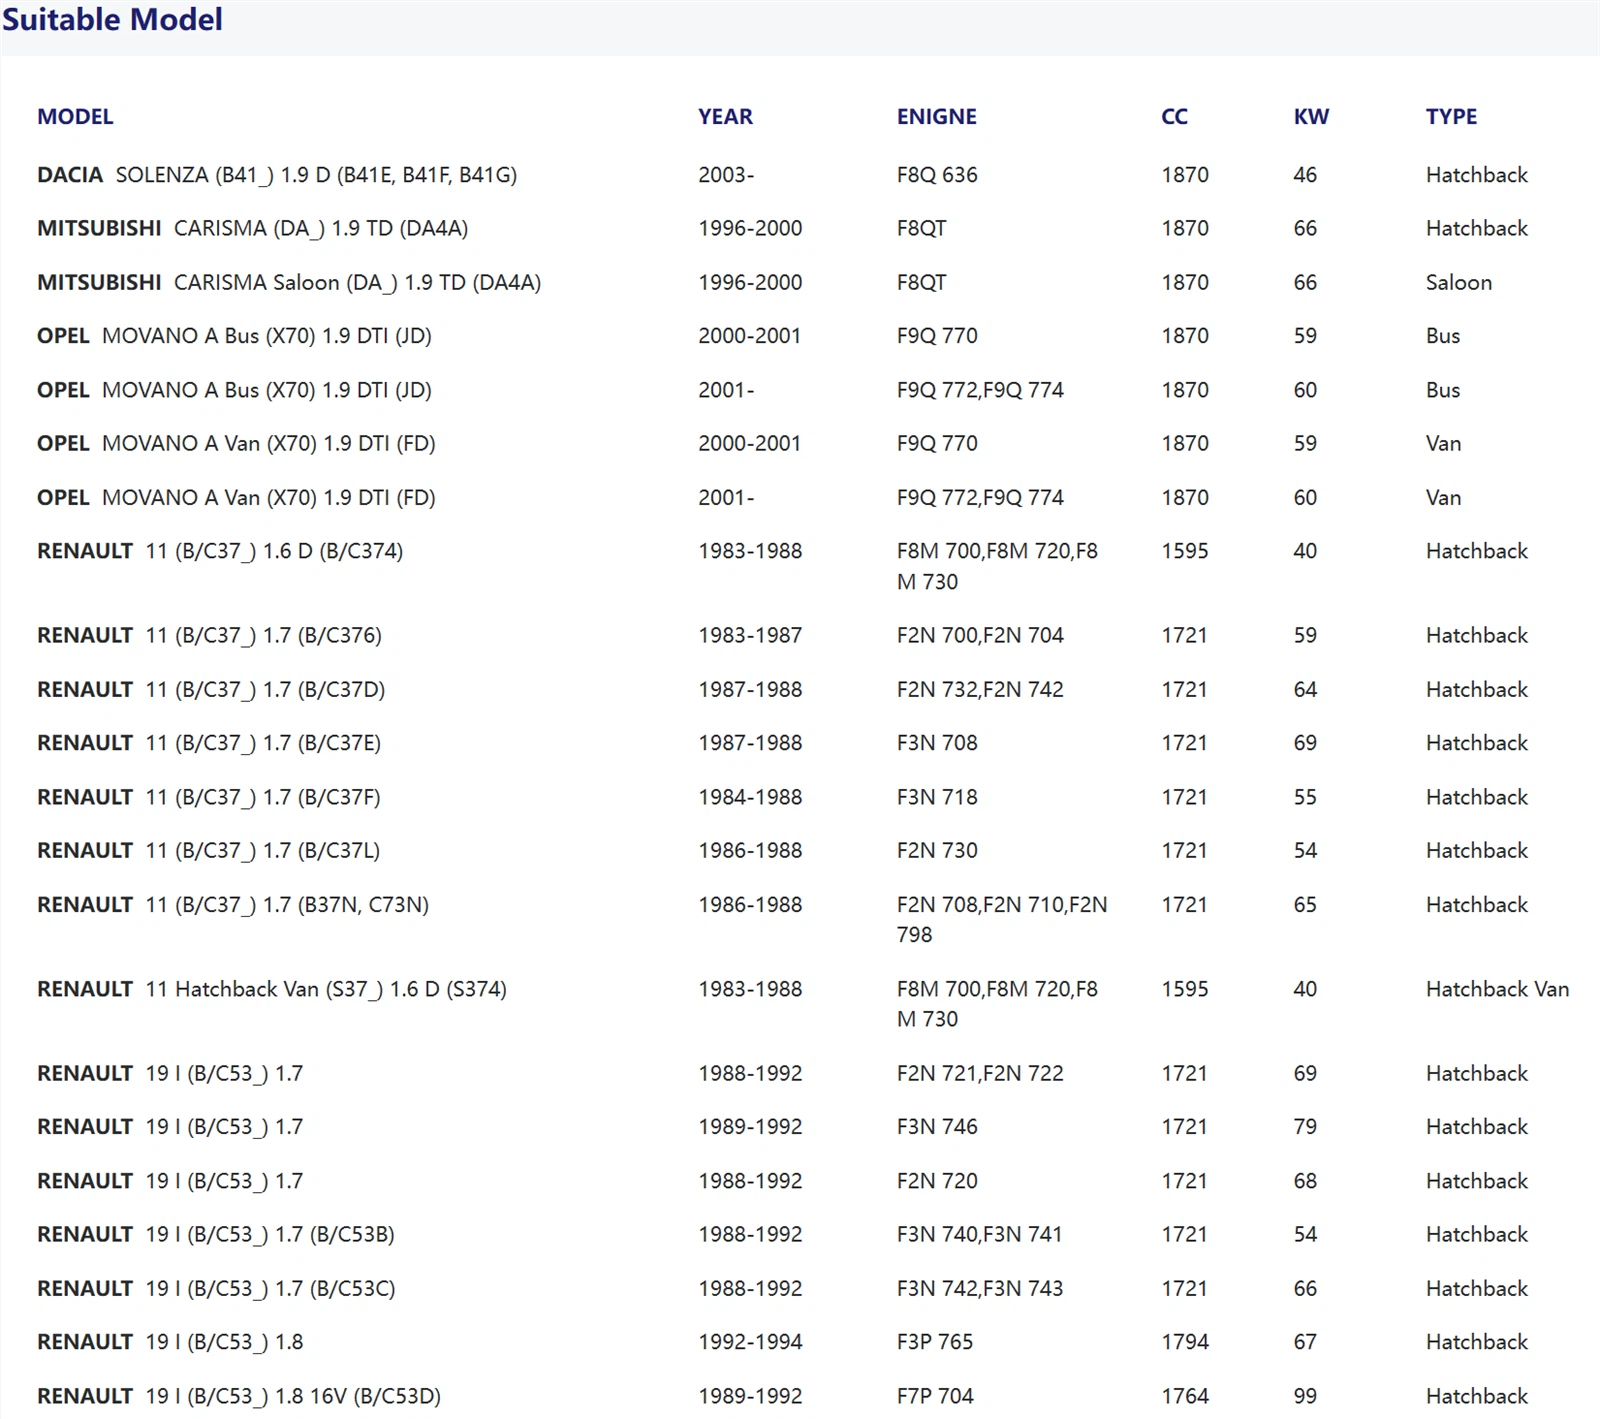The width and height of the screenshot is (1600, 1419).
Task: Click engine code F8Q 636
Action: point(937,175)
